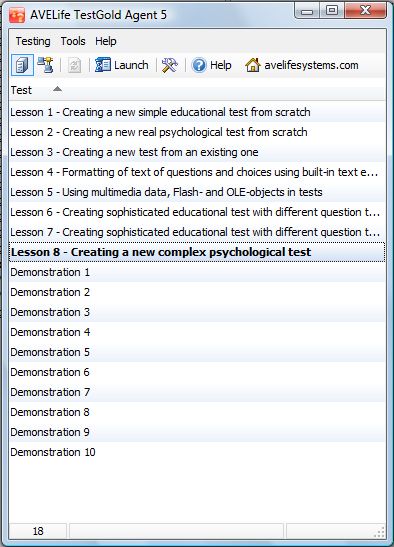This screenshot has height=547, width=394.
Task: Select Lesson 1 simple educational test
Action: pos(198,112)
